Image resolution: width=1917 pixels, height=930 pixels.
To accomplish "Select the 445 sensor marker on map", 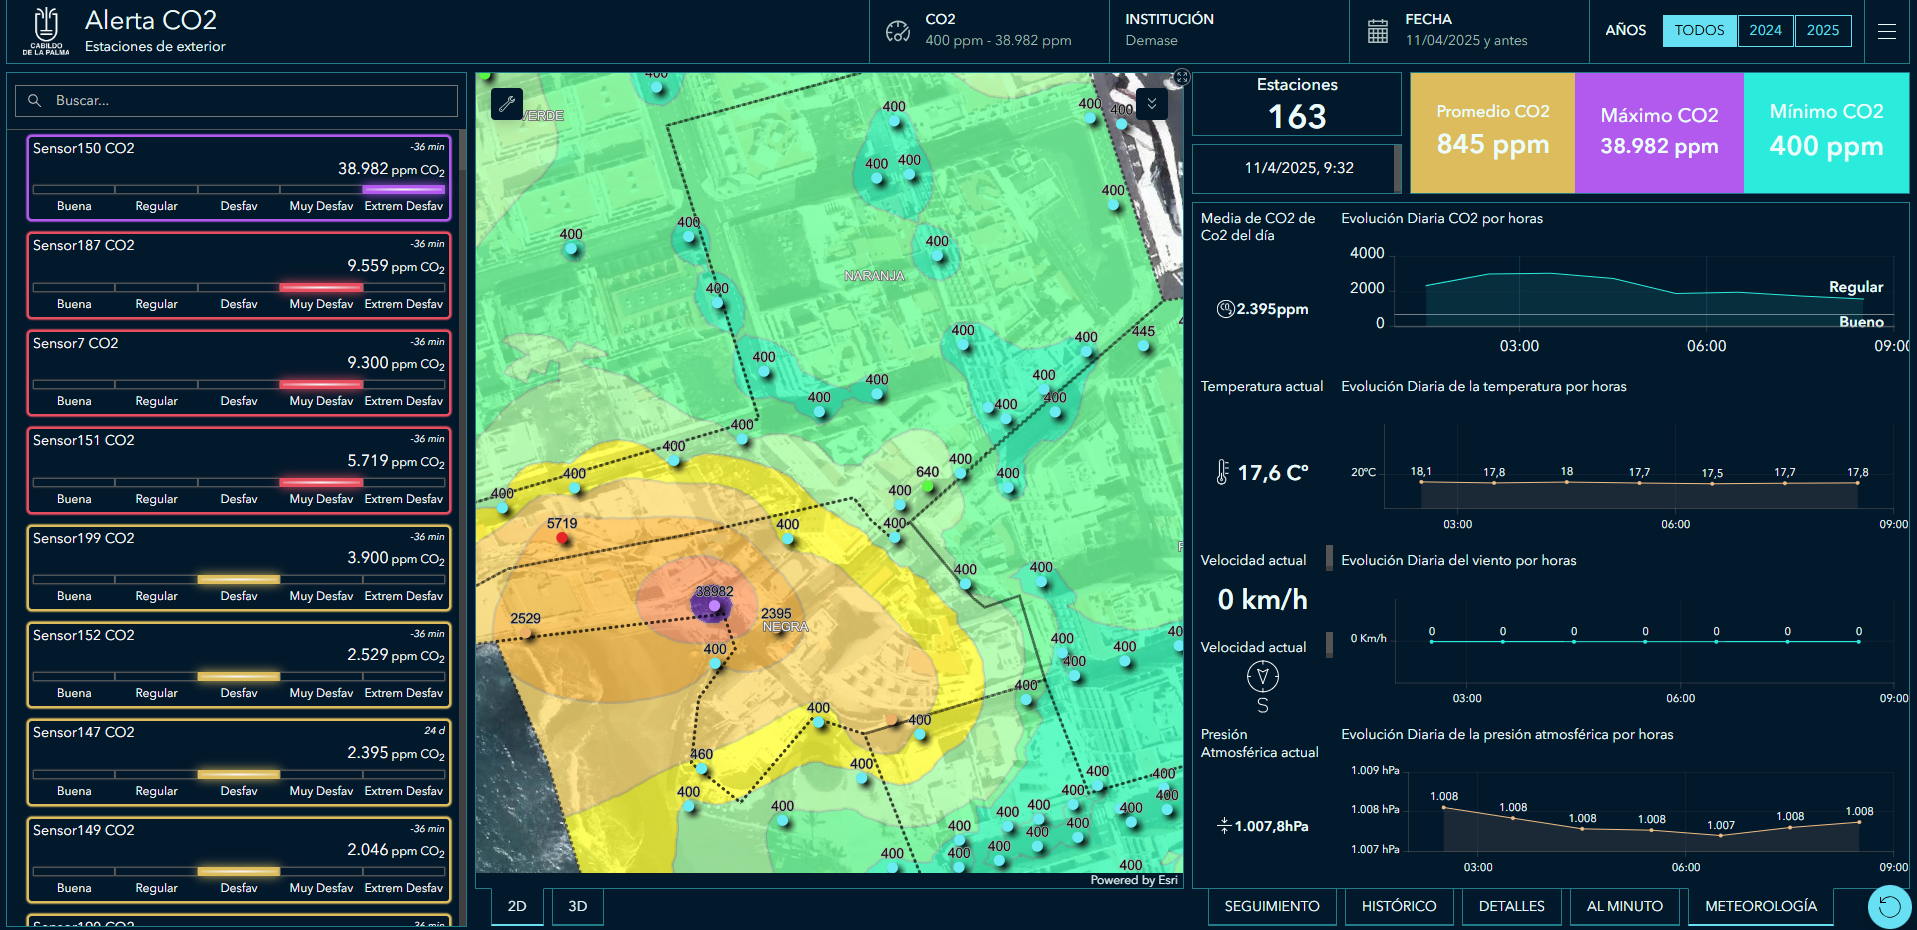I will [x=1144, y=346].
